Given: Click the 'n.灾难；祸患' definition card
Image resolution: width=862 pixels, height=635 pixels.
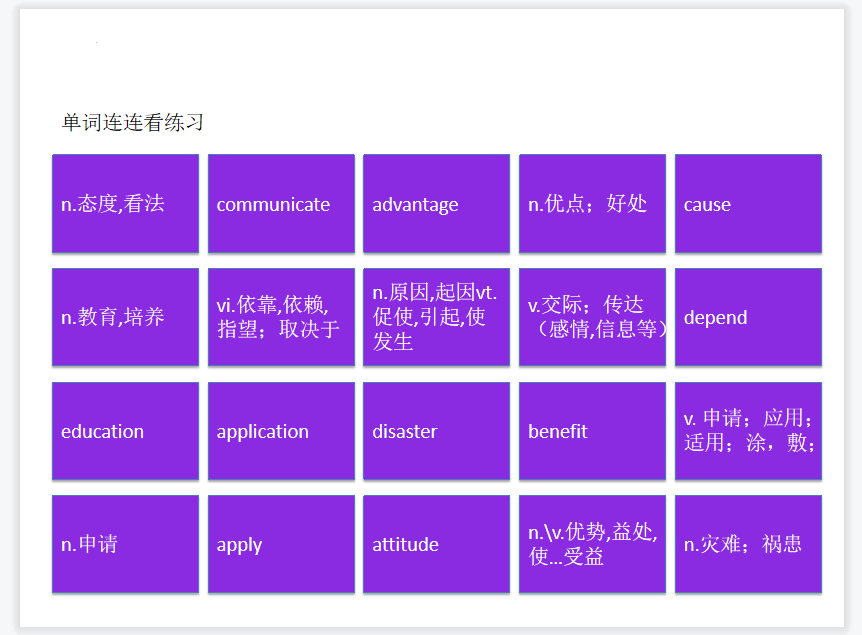Looking at the screenshot, I should [748, 544].
